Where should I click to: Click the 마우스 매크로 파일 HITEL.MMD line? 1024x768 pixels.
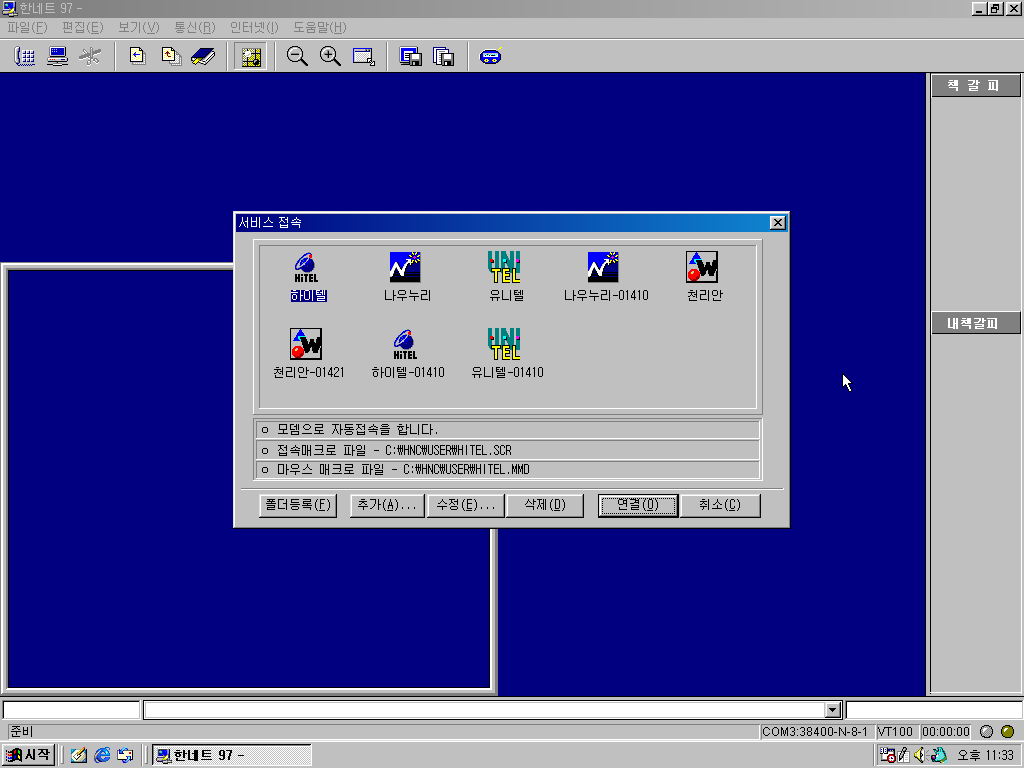508,470
